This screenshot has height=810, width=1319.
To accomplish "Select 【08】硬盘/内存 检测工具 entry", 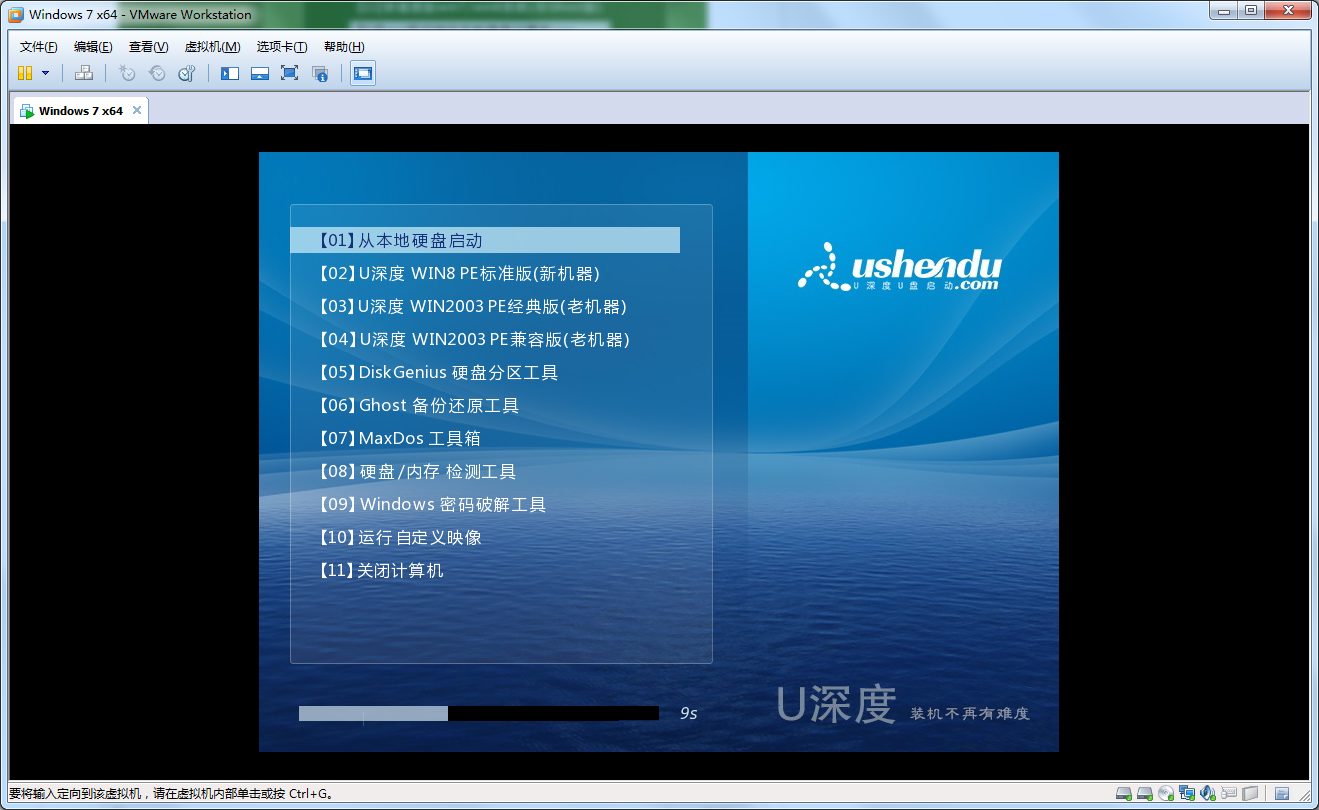I will click(x=416, y=471).
